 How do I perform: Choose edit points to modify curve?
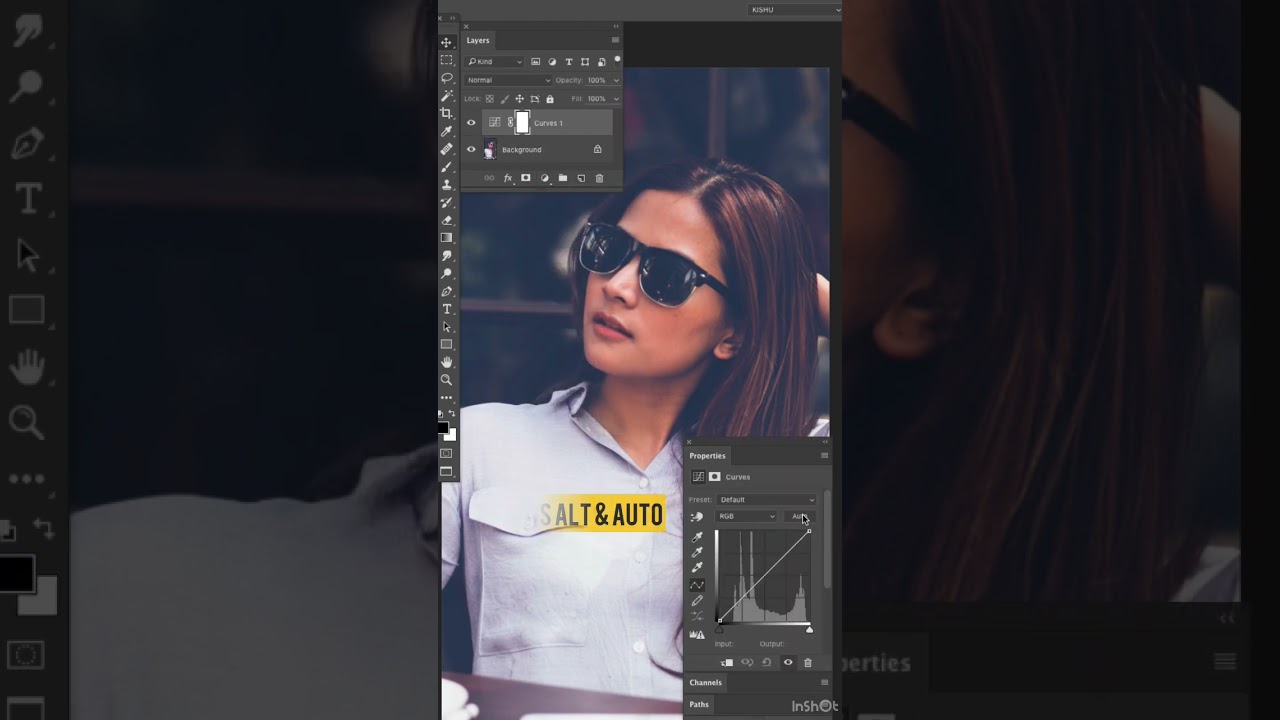tap(697, 585)
